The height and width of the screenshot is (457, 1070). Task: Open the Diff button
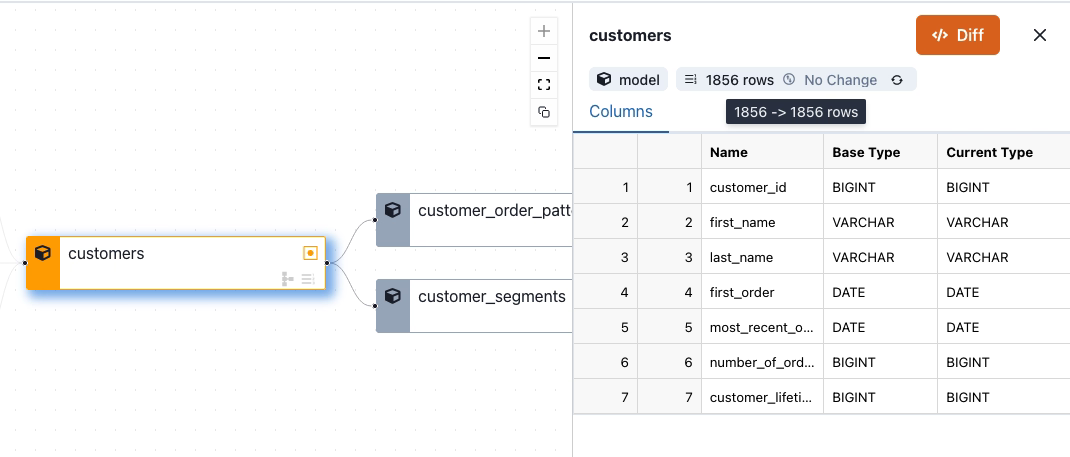click(x=957, y=35)
